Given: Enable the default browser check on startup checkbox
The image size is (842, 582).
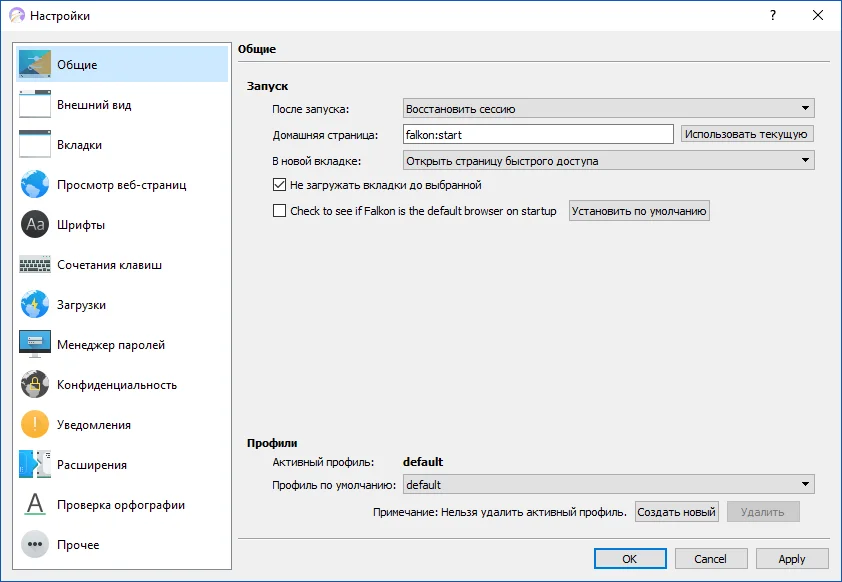Looking at the screenshot, I should [279, 210].
